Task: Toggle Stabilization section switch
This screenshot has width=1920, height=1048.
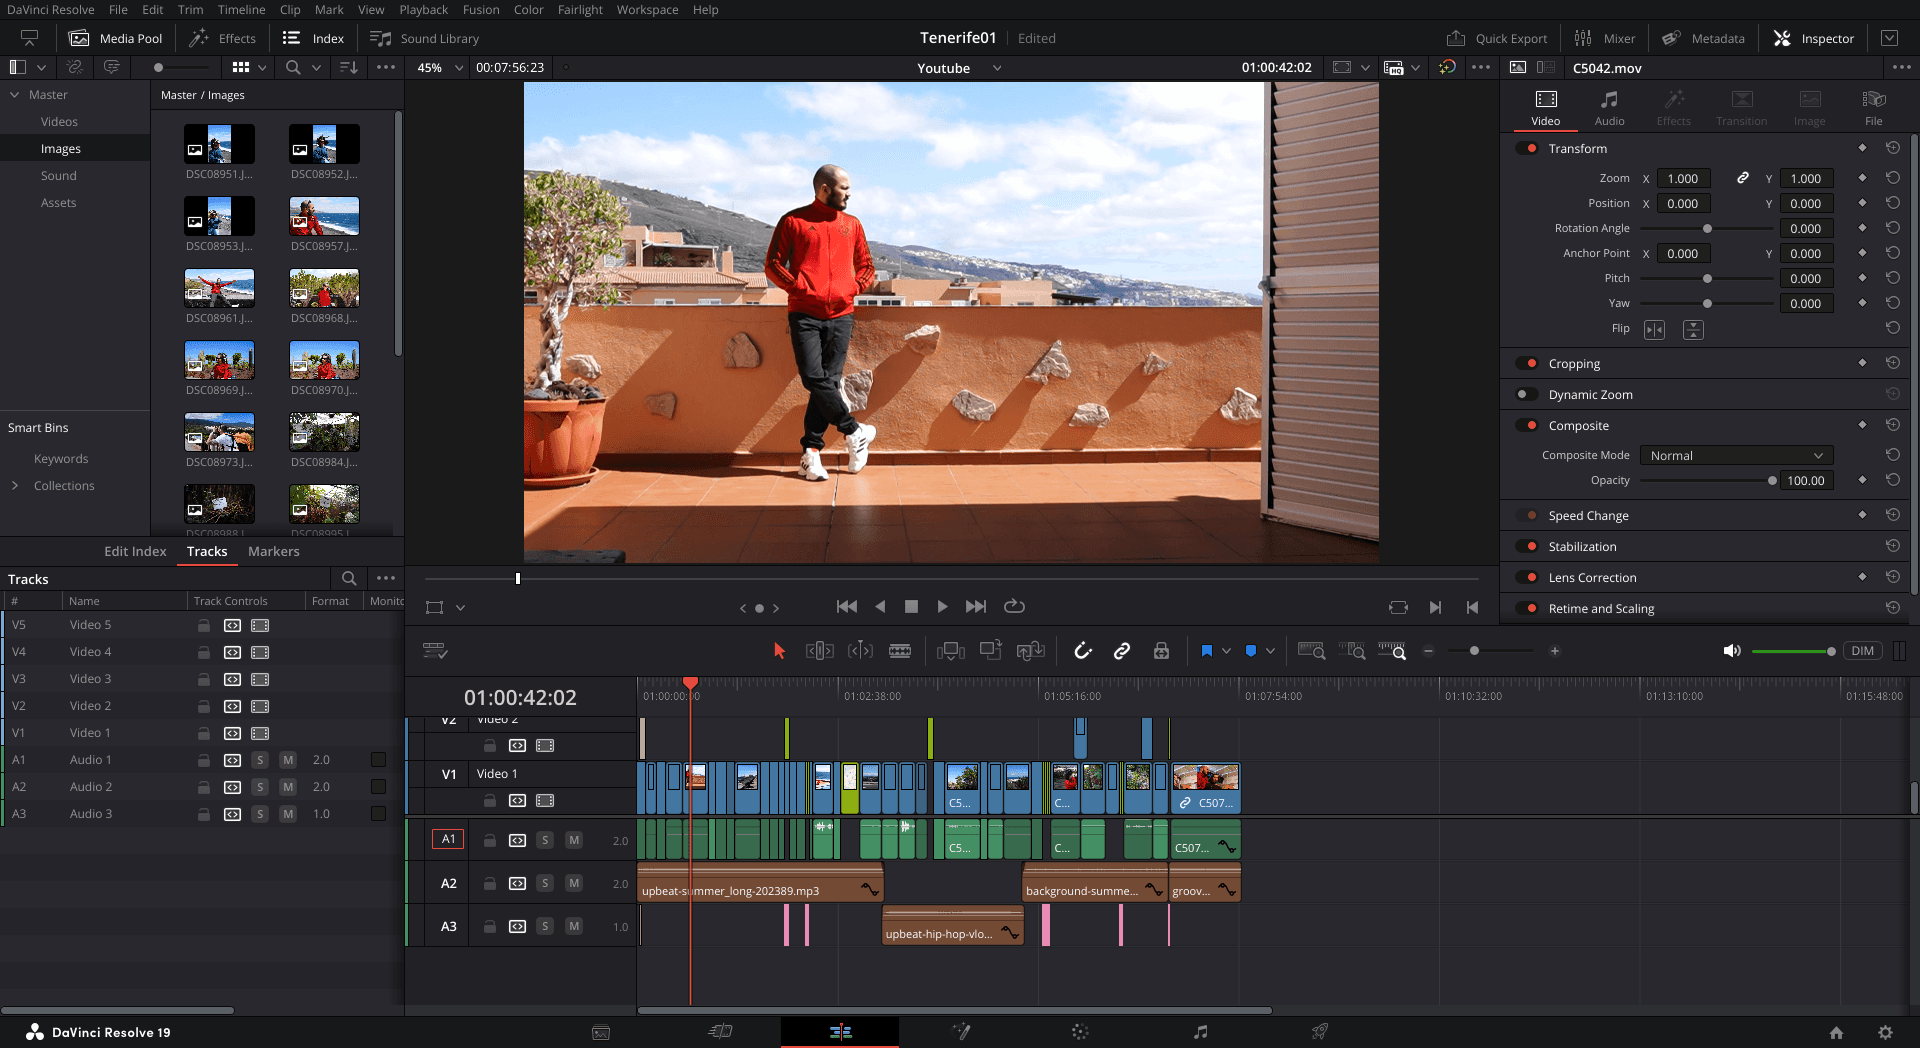Action: [1527, 547]
